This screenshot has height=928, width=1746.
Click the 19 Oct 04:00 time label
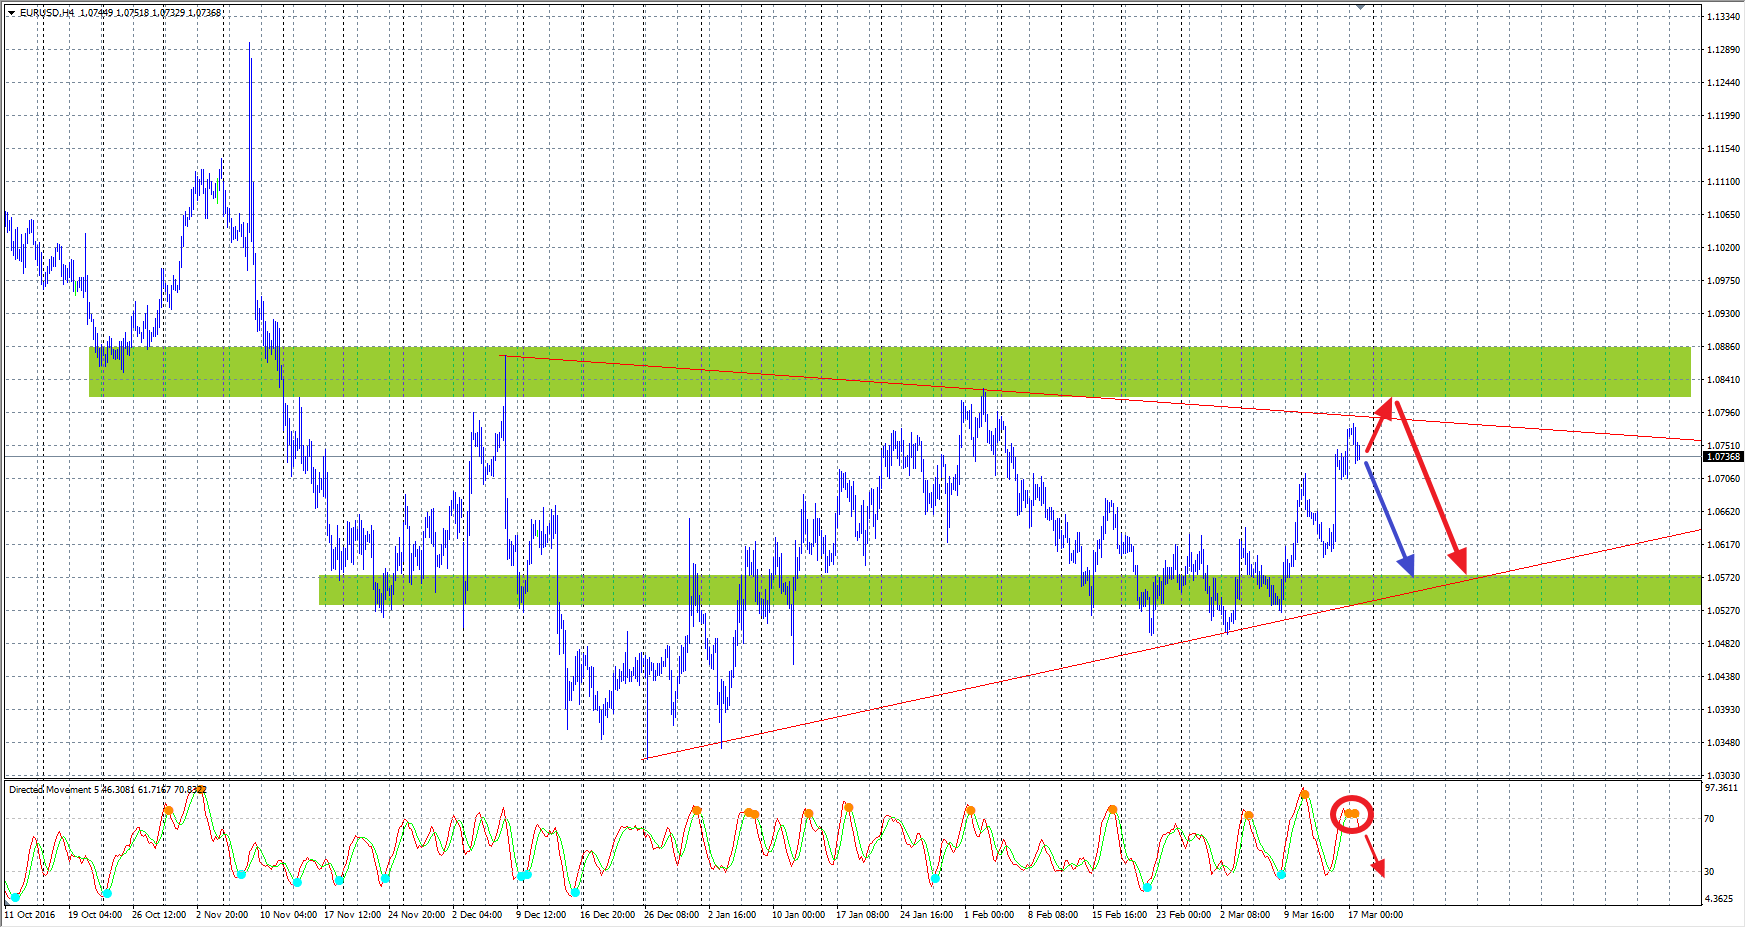tap(95, 915)
